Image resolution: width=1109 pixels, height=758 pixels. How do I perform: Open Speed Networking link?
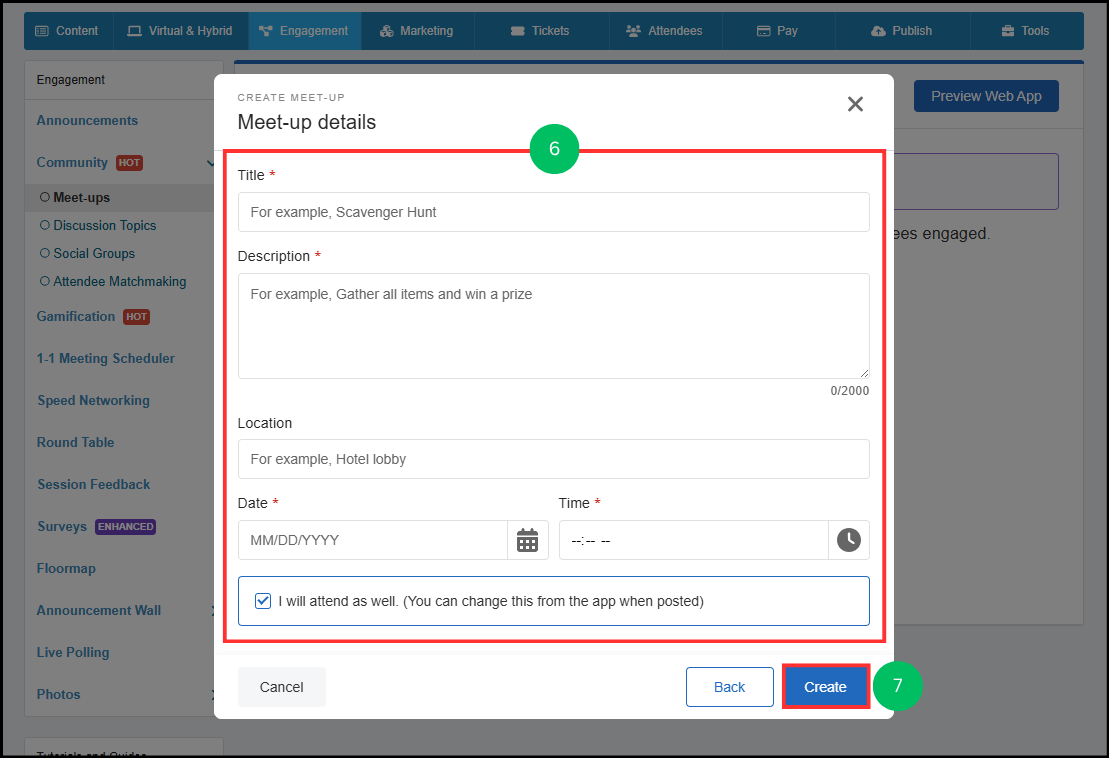[93, 400]
